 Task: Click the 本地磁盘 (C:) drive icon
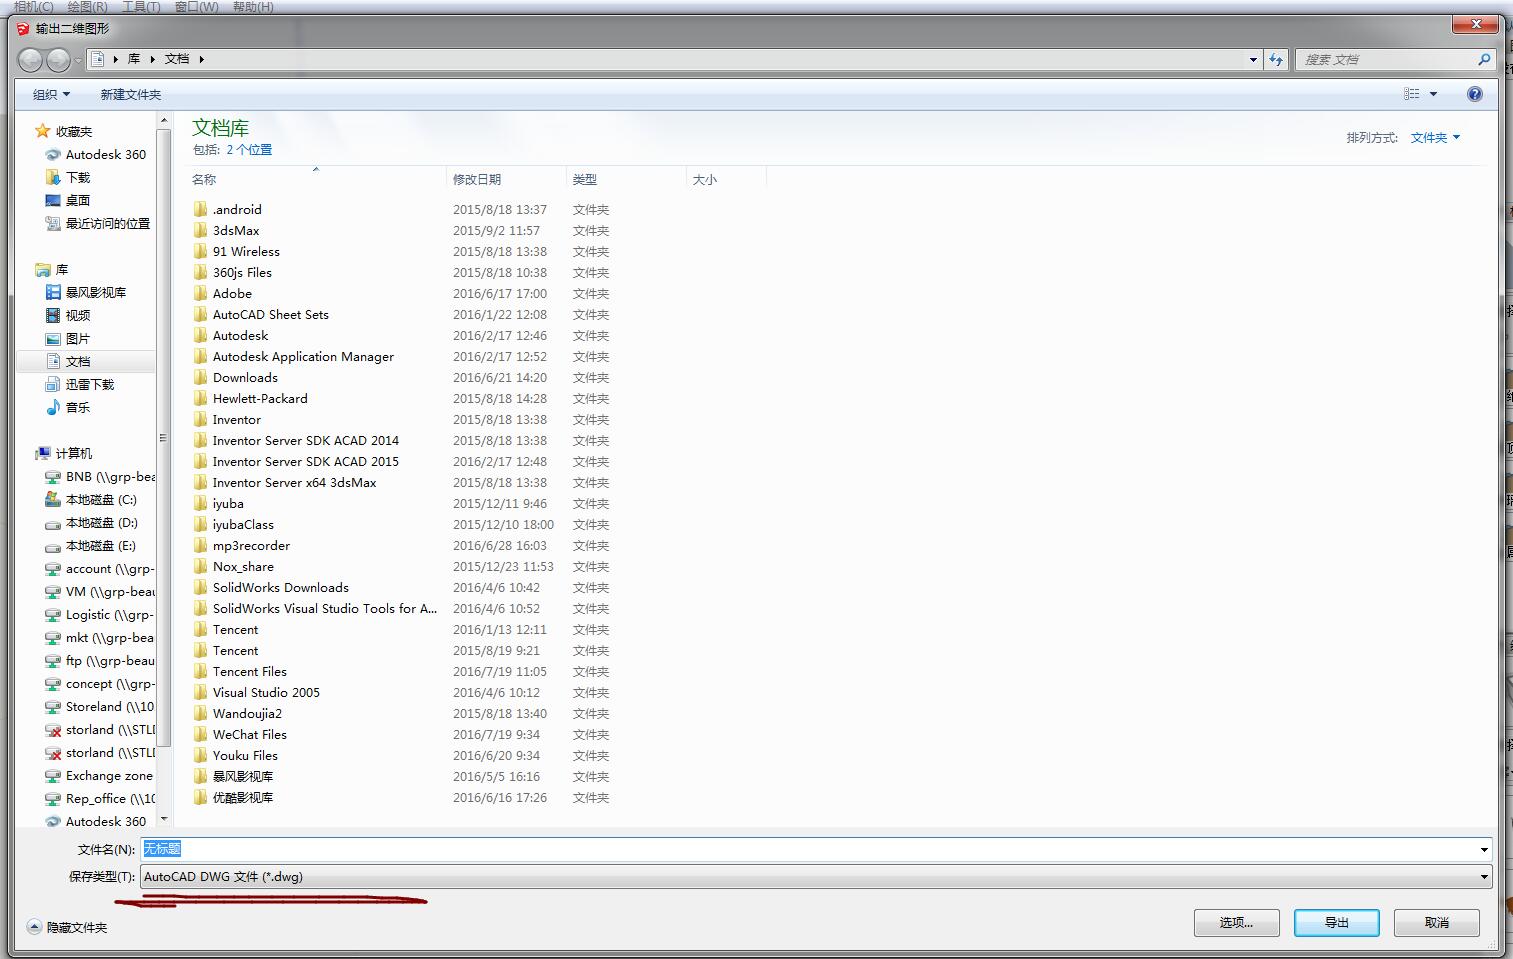53,500
